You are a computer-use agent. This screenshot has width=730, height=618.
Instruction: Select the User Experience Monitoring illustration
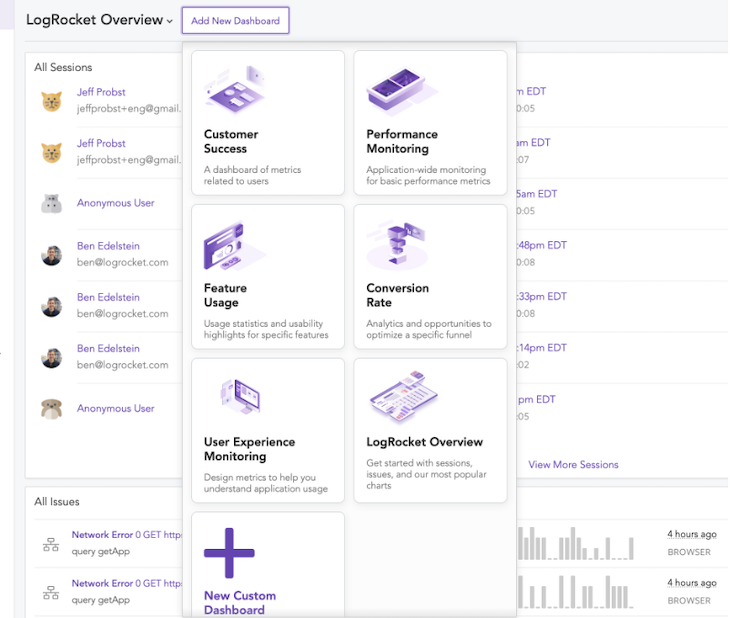241,397
